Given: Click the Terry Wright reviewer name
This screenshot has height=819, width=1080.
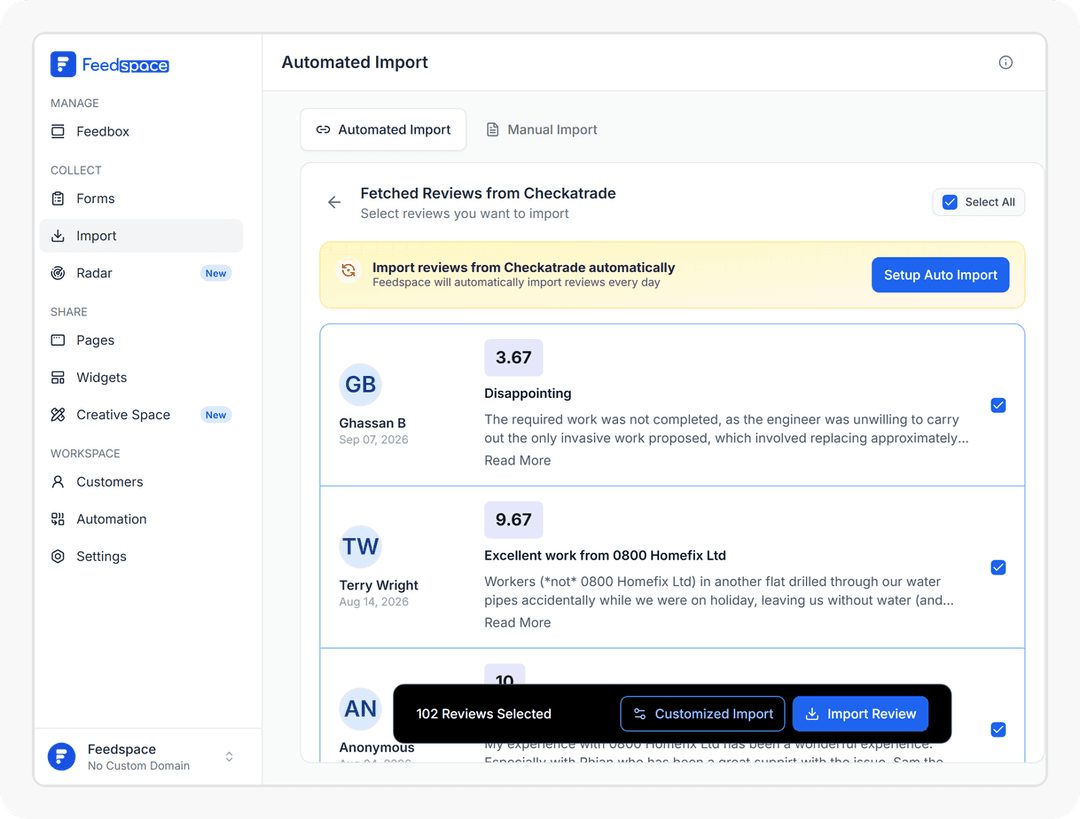Looking at the screenshot, I should pos(378,585).
